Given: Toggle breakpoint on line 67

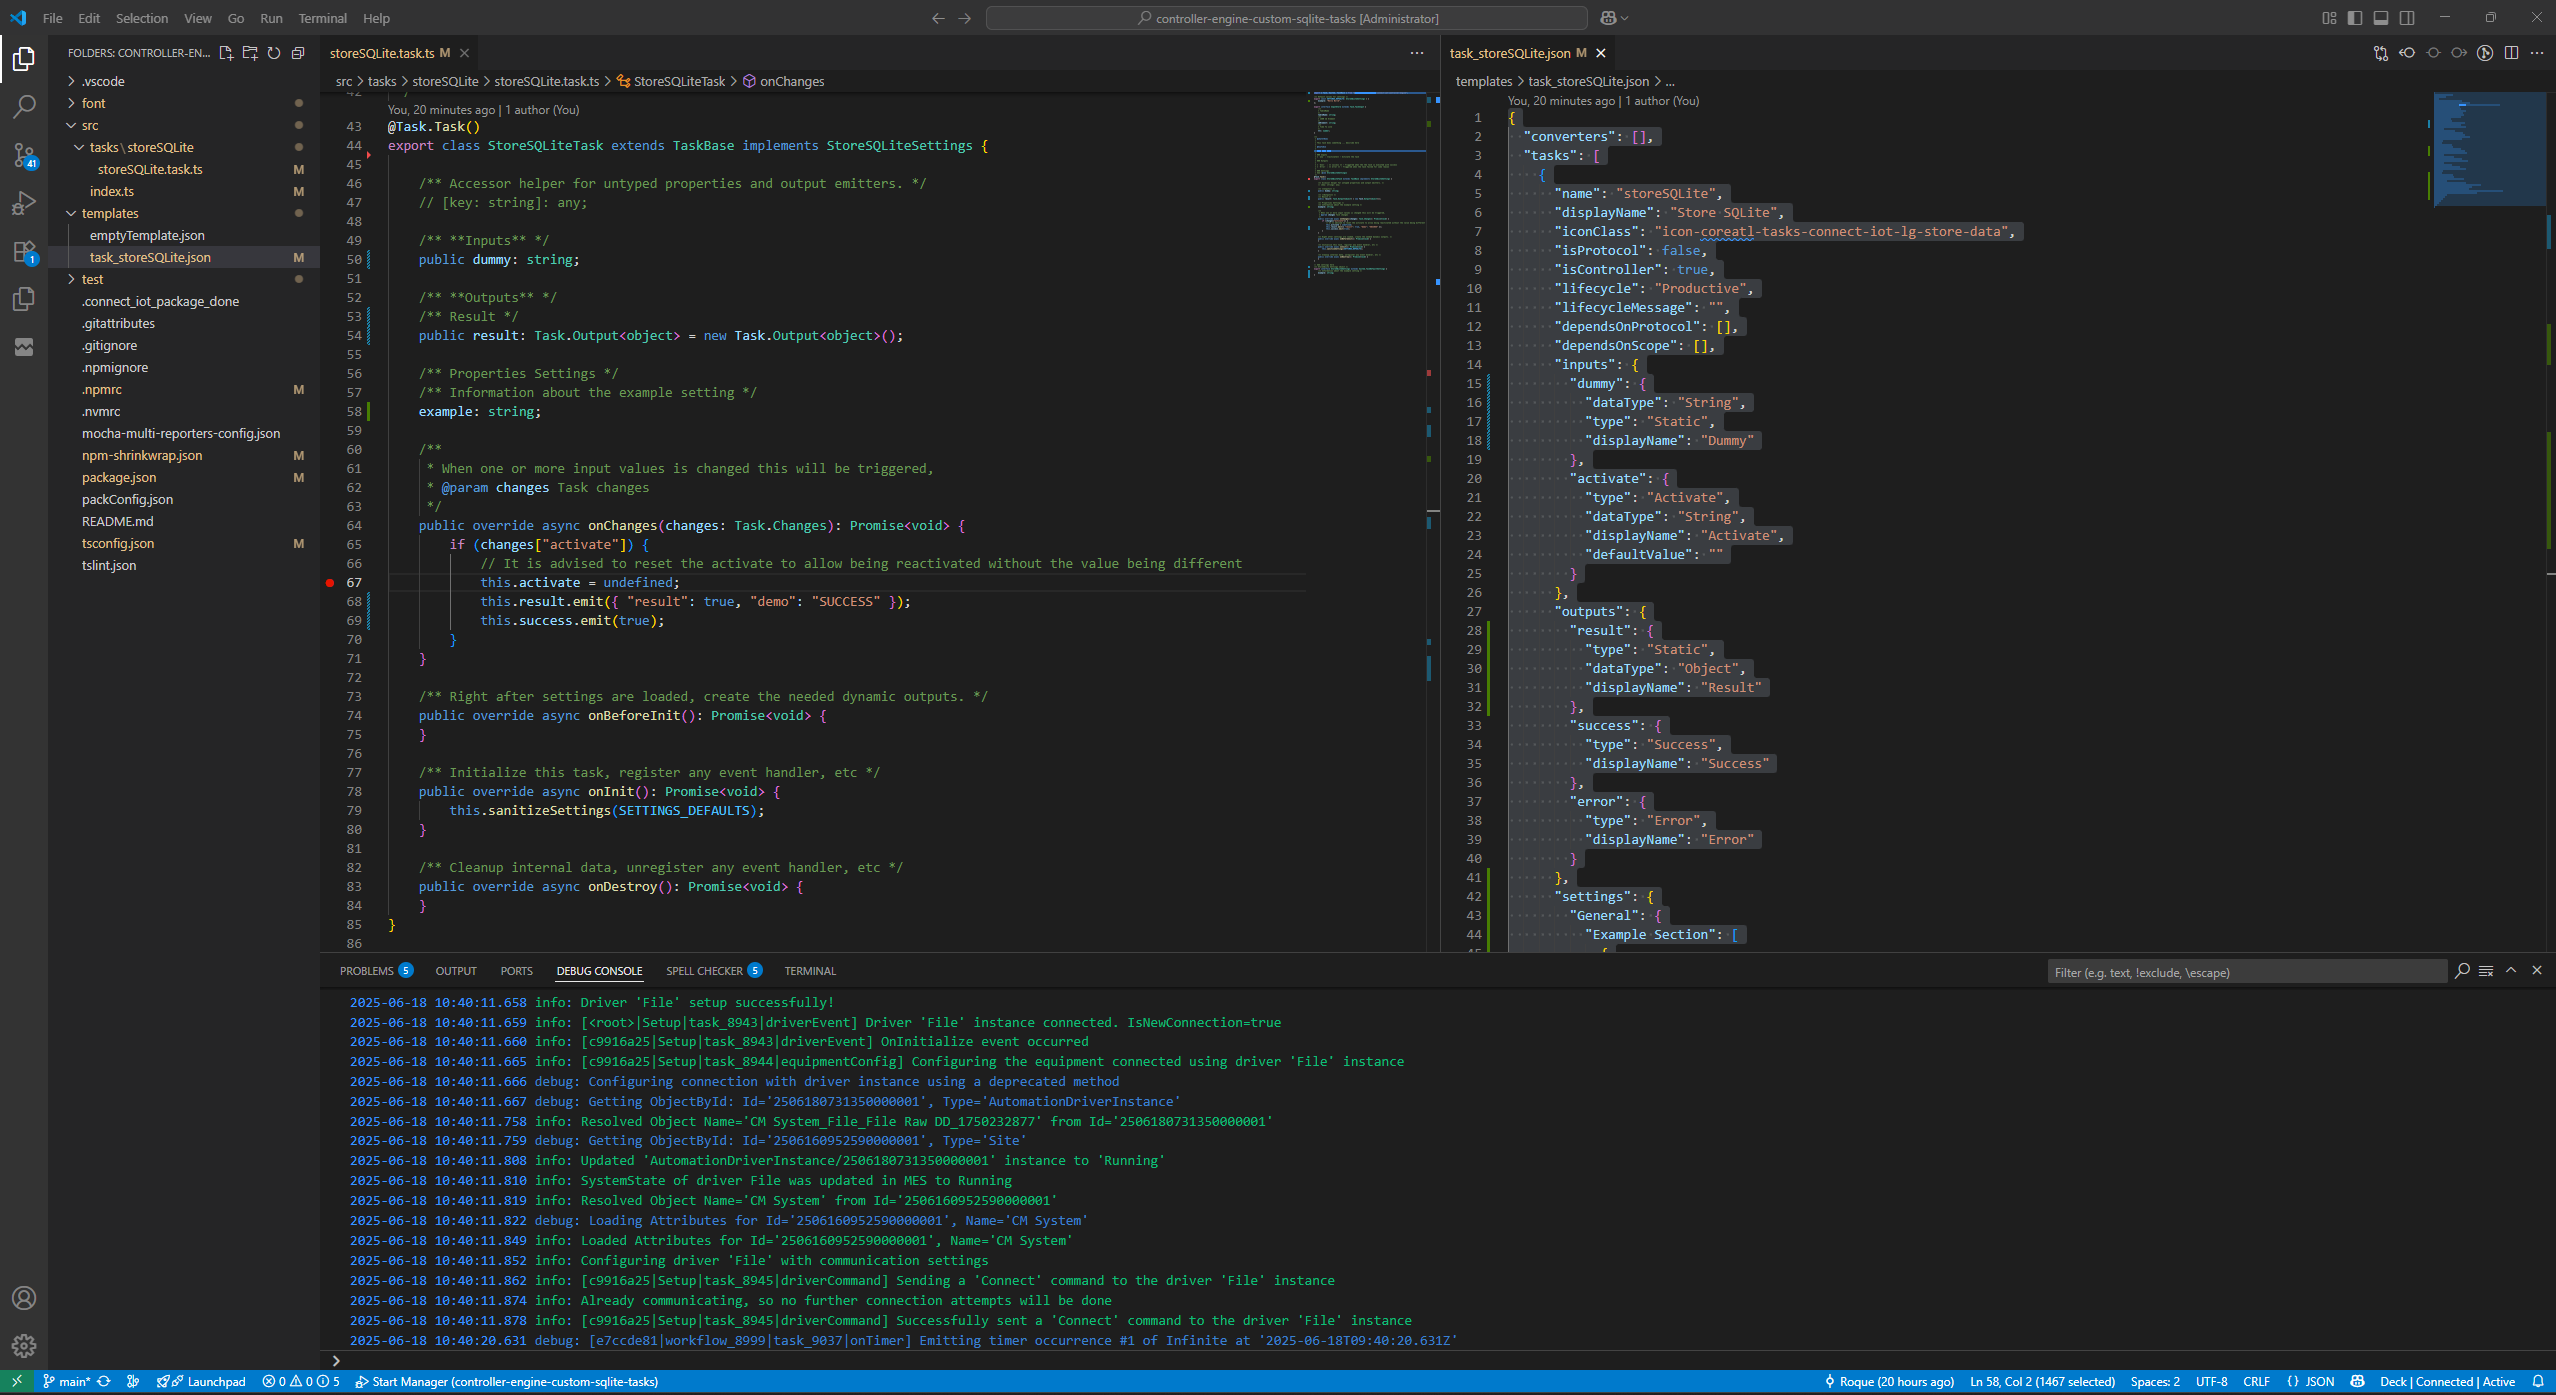Looking at the screenshot, I should pos(330,582).
